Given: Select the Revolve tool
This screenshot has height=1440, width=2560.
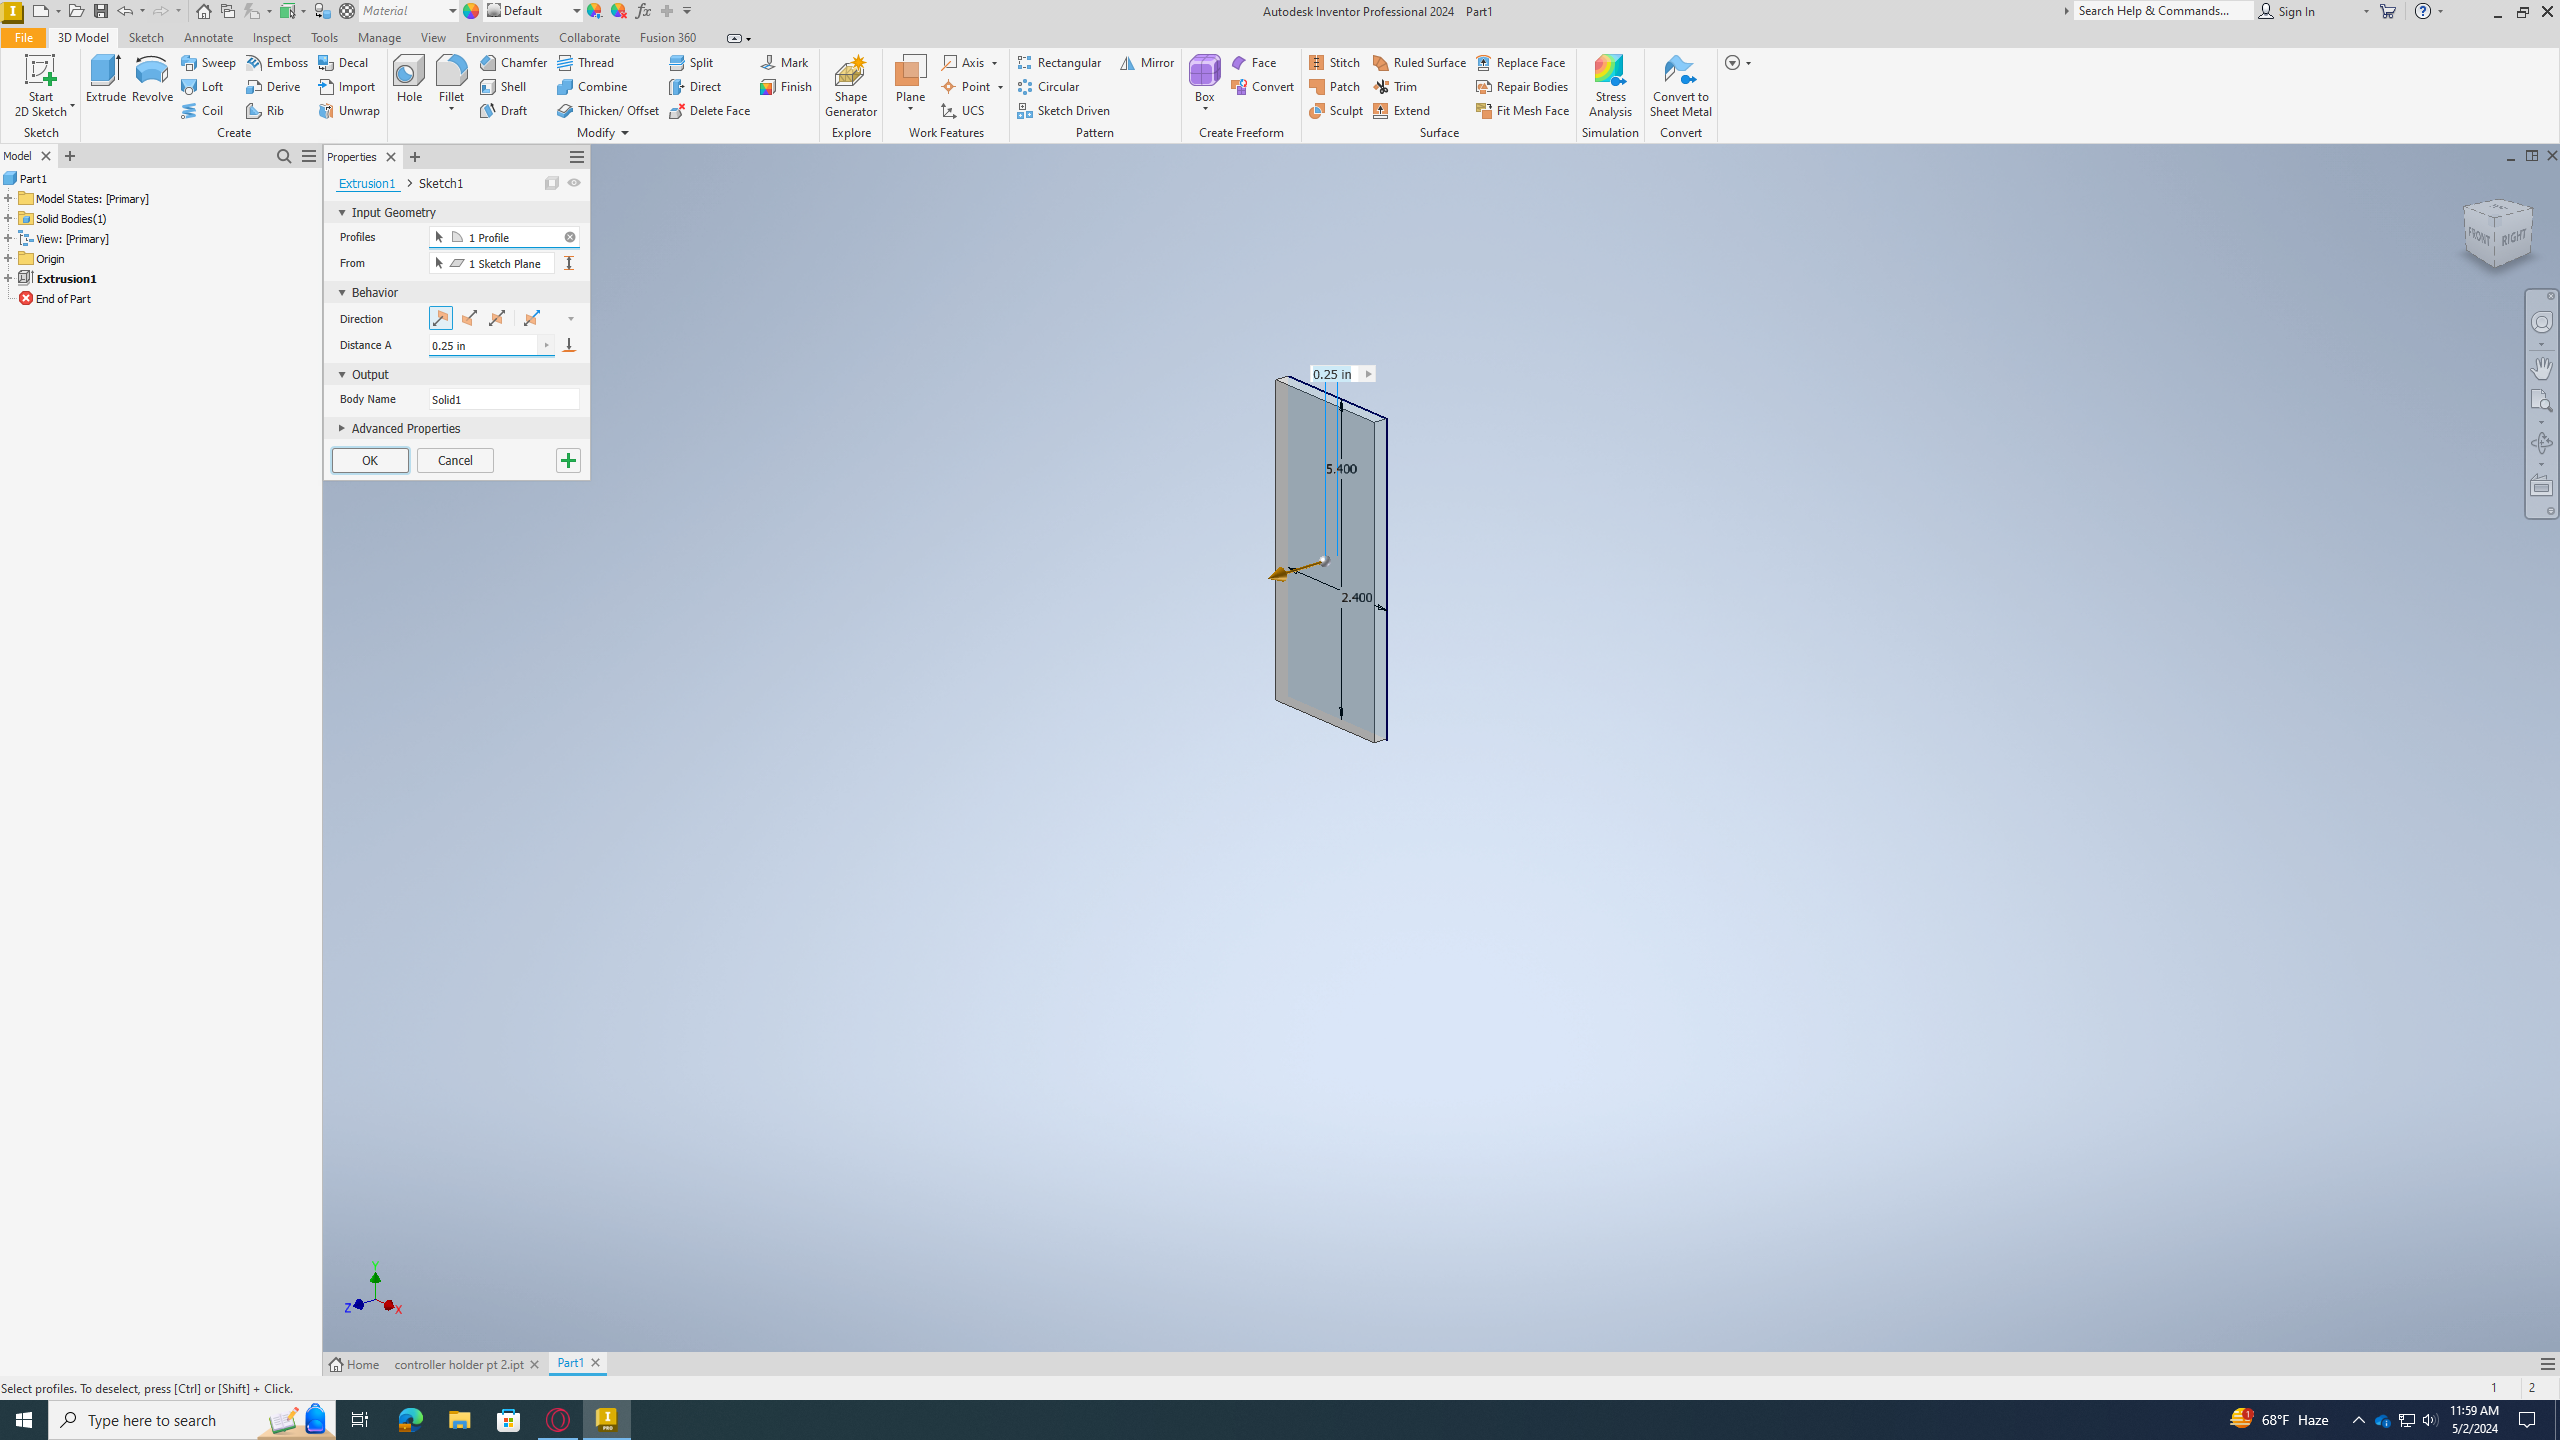Looking at the screenshot, I should coord(152,79).
